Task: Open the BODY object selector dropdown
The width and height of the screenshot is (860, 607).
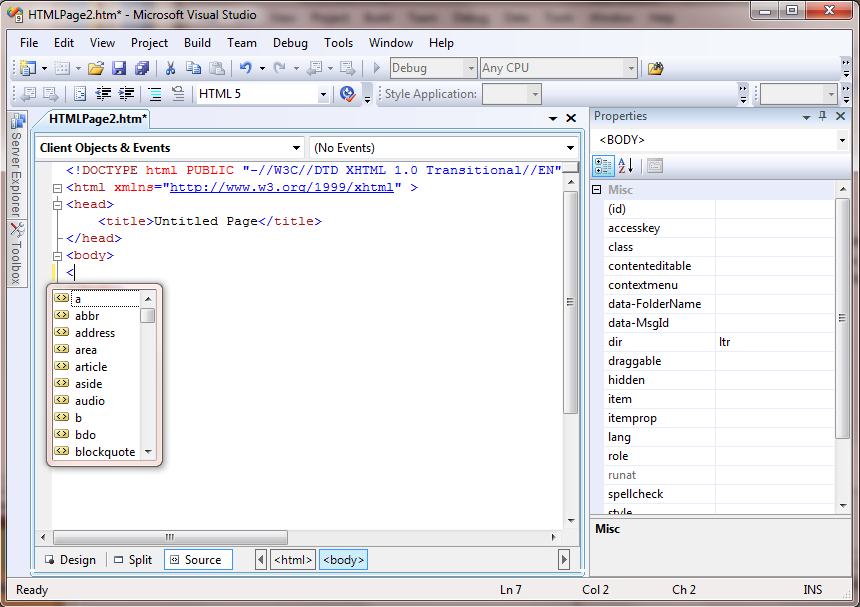Action: [842, 140]
